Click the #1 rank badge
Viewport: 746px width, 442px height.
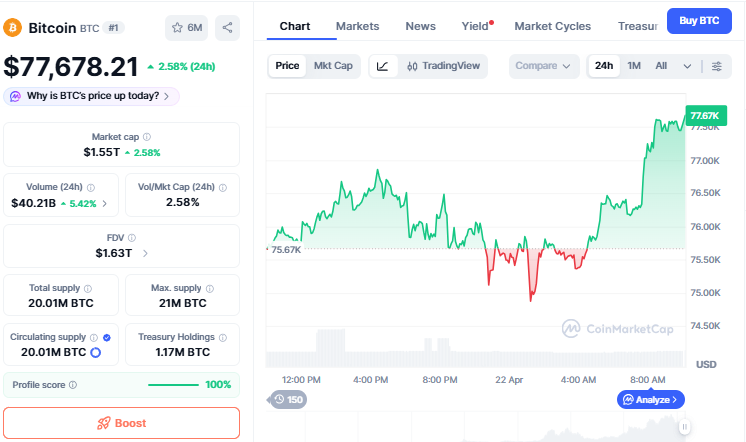(x=113, y=28)
